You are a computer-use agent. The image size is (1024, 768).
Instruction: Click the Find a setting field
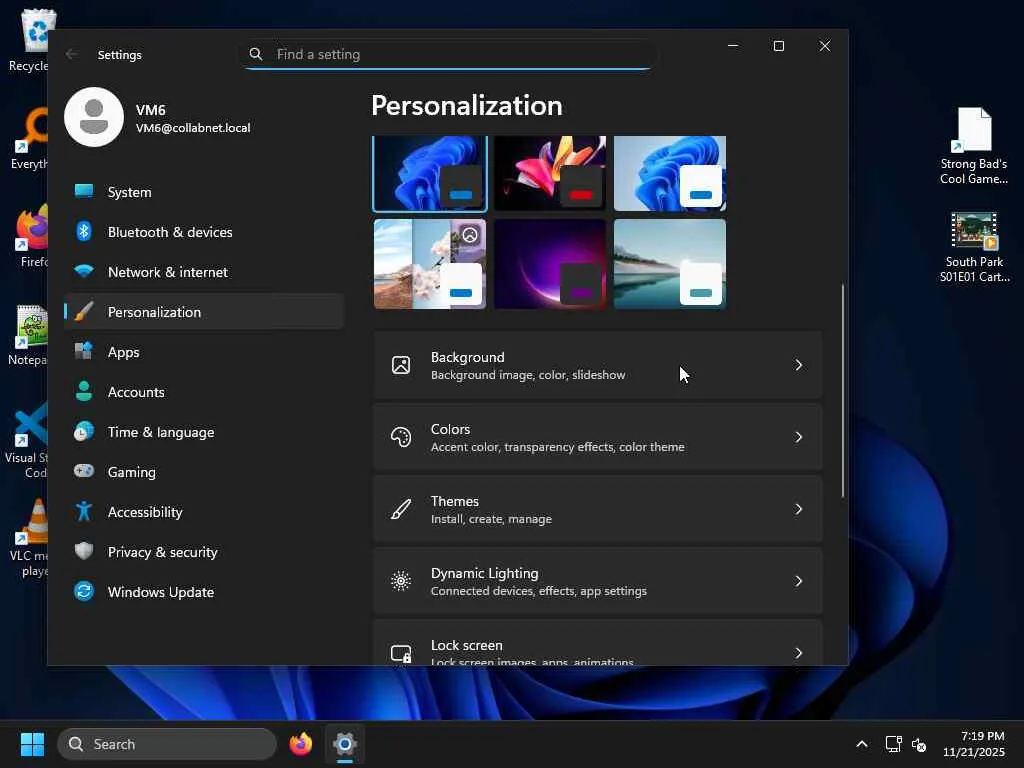(450, 54)
